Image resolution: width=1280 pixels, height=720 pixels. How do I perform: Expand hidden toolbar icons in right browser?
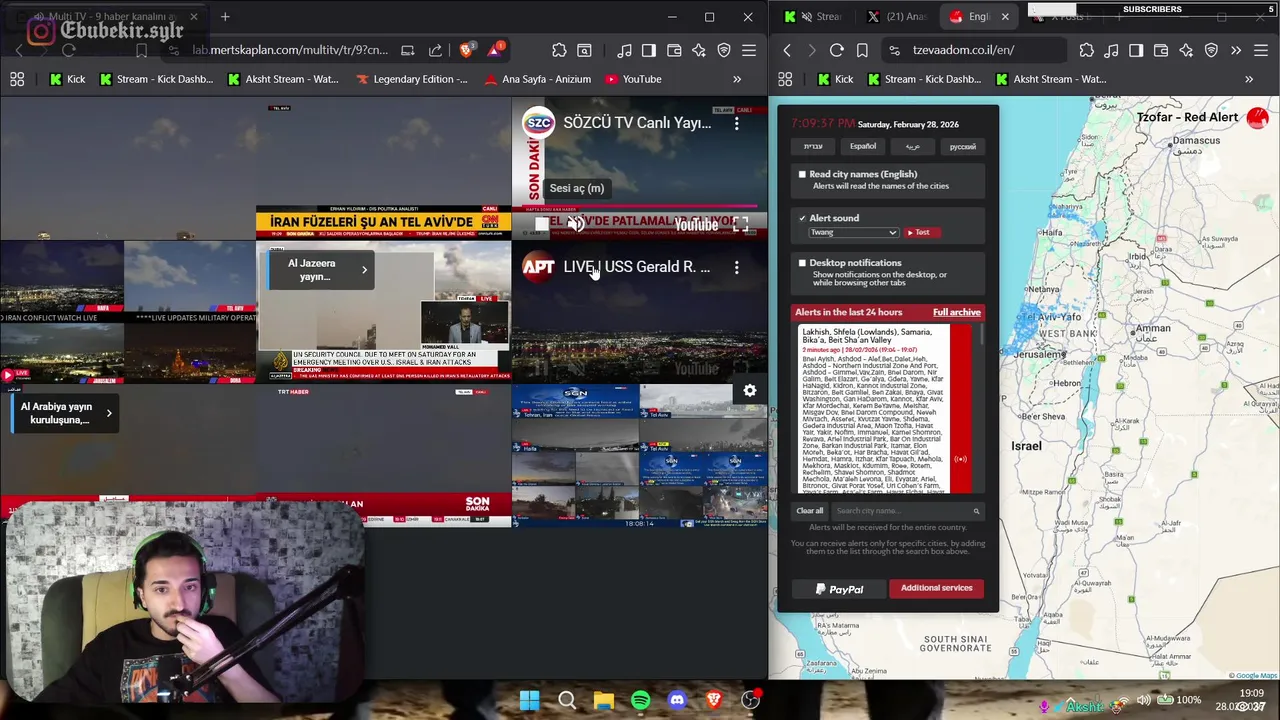[1236, 50]
